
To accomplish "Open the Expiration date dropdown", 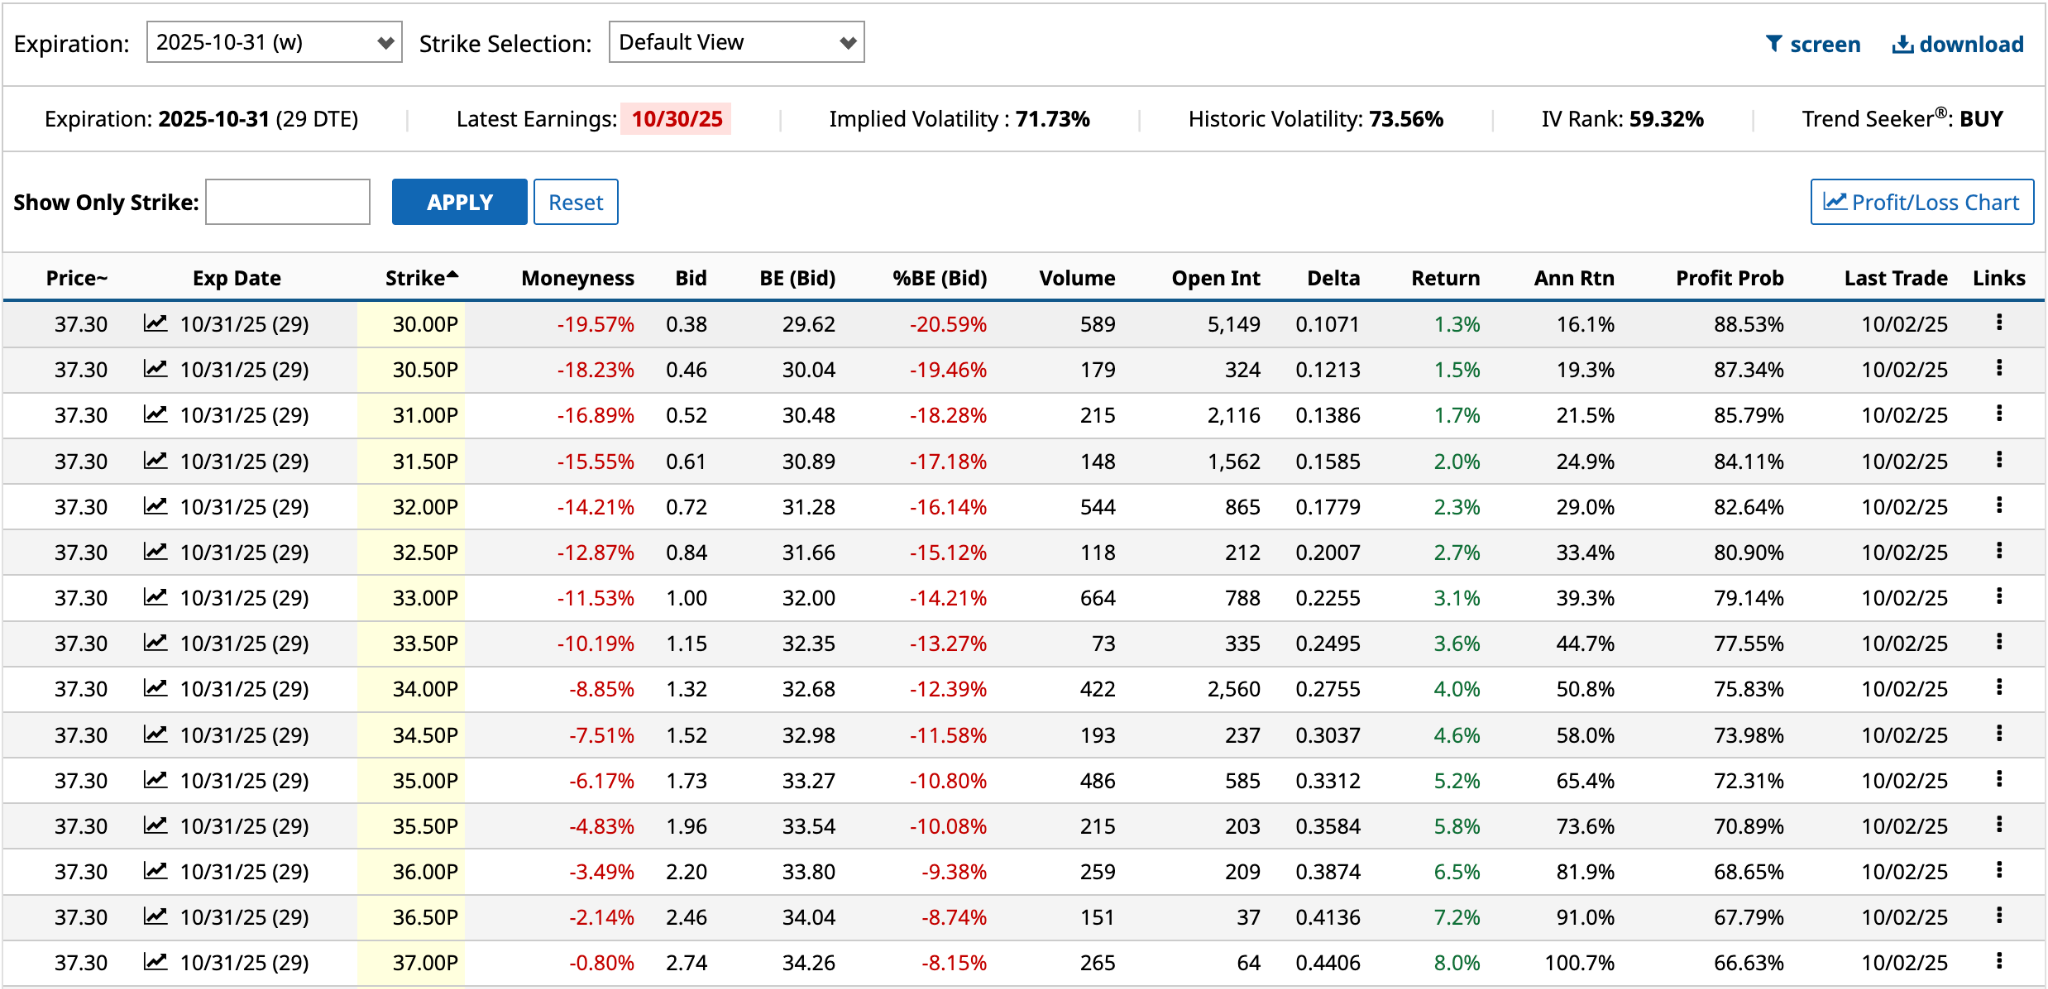I will (x=274, y=42).
